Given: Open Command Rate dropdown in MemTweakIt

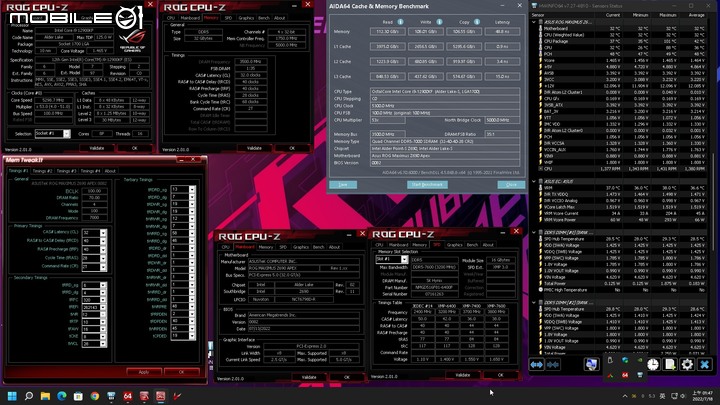Looking at the screenshot, I should pyautogui.click(x=103, y=266).
